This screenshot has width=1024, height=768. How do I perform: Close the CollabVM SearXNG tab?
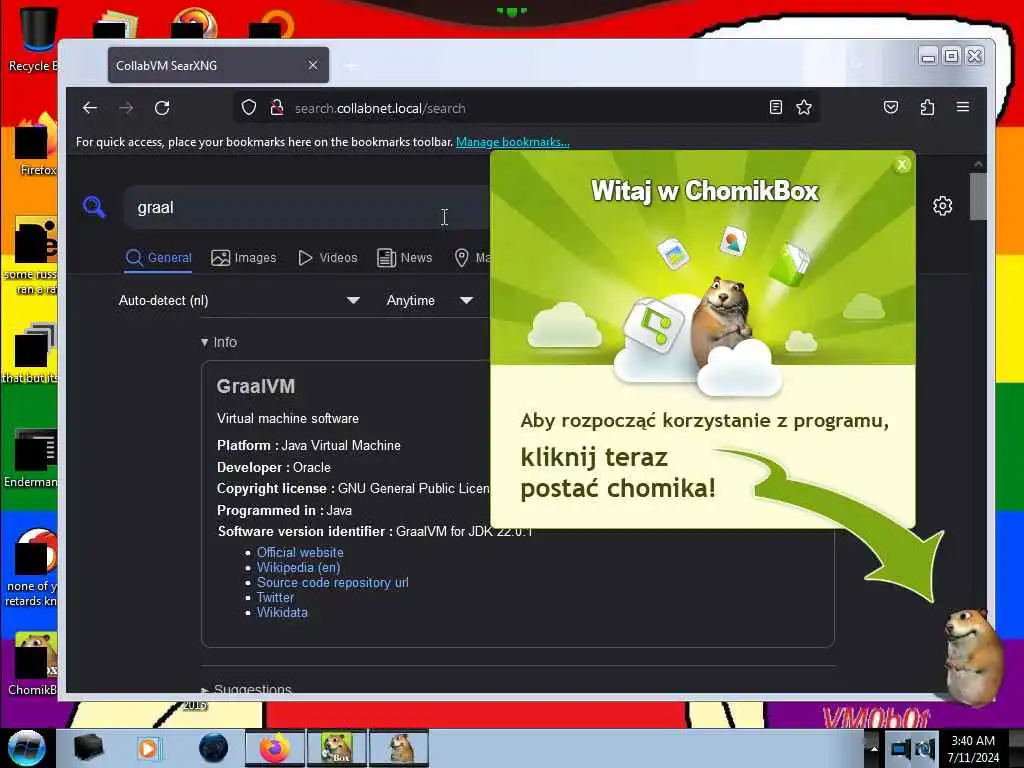(313, 65)
